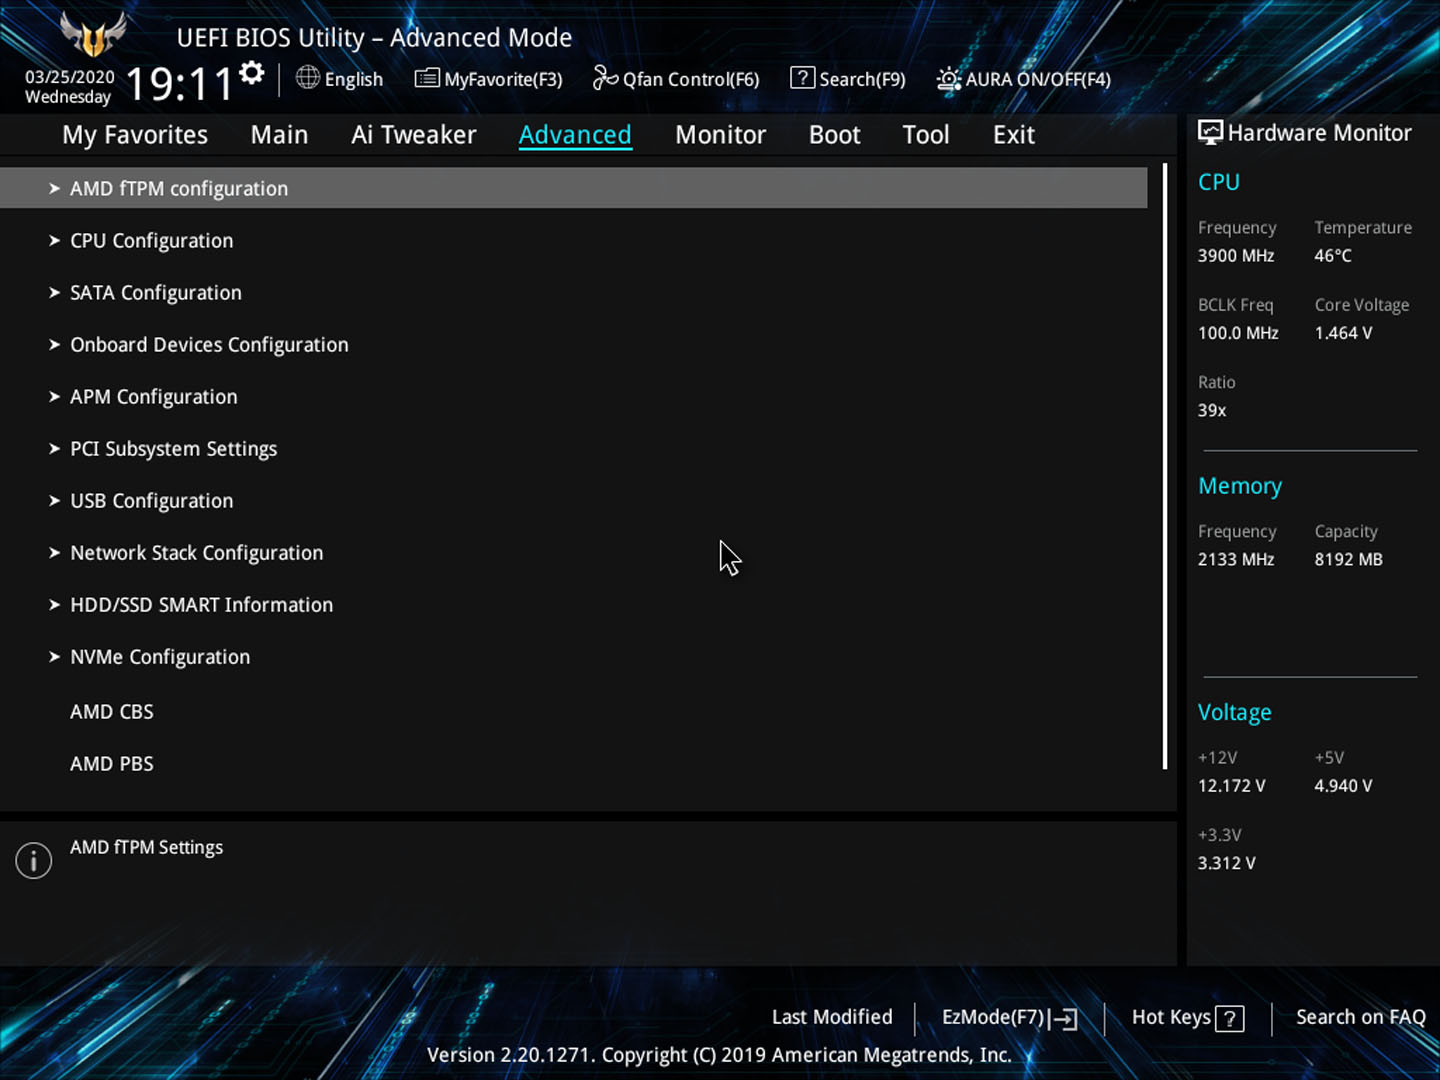This screenshot has height=1080, width=1440.
Task: Expand AMD fTPM configuration submenu
Action: click(x=179, y=189)
